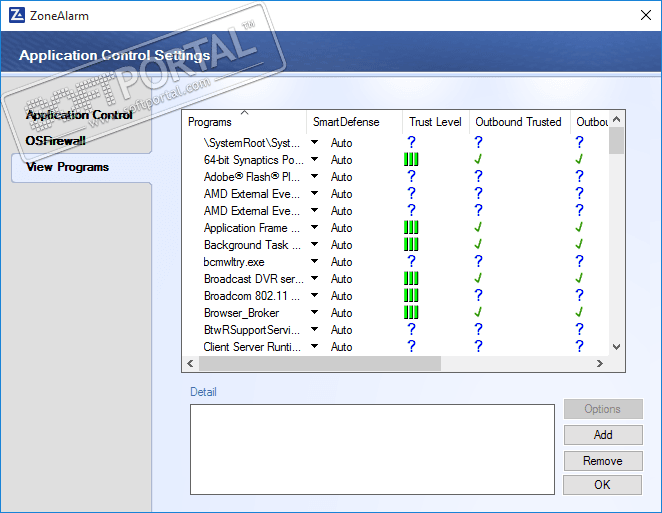Click Outbound Trusted question mark for BtwRSupportServi row
The width and height of the screenshot is (662, 513).
click(478, 329)
